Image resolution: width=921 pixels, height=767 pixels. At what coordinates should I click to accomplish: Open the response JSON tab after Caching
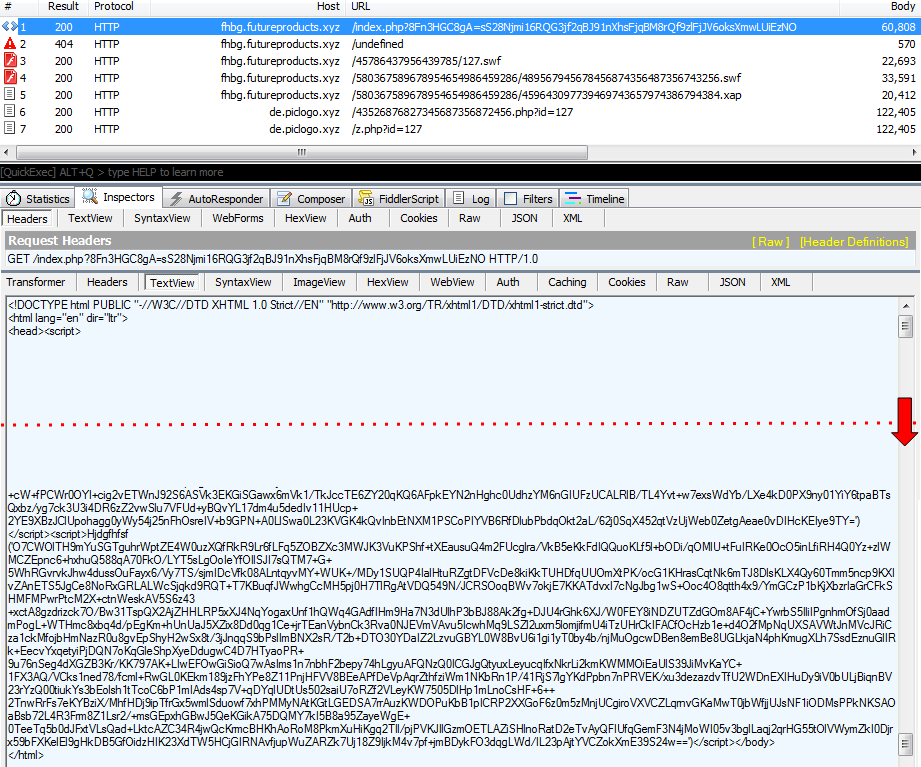coord(732,282)
